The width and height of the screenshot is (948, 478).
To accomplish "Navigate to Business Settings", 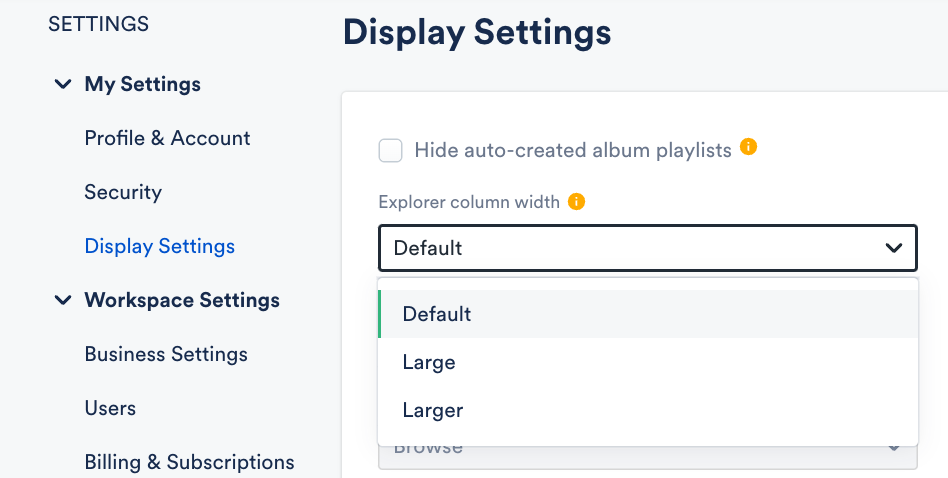I will tap(166, 354).
